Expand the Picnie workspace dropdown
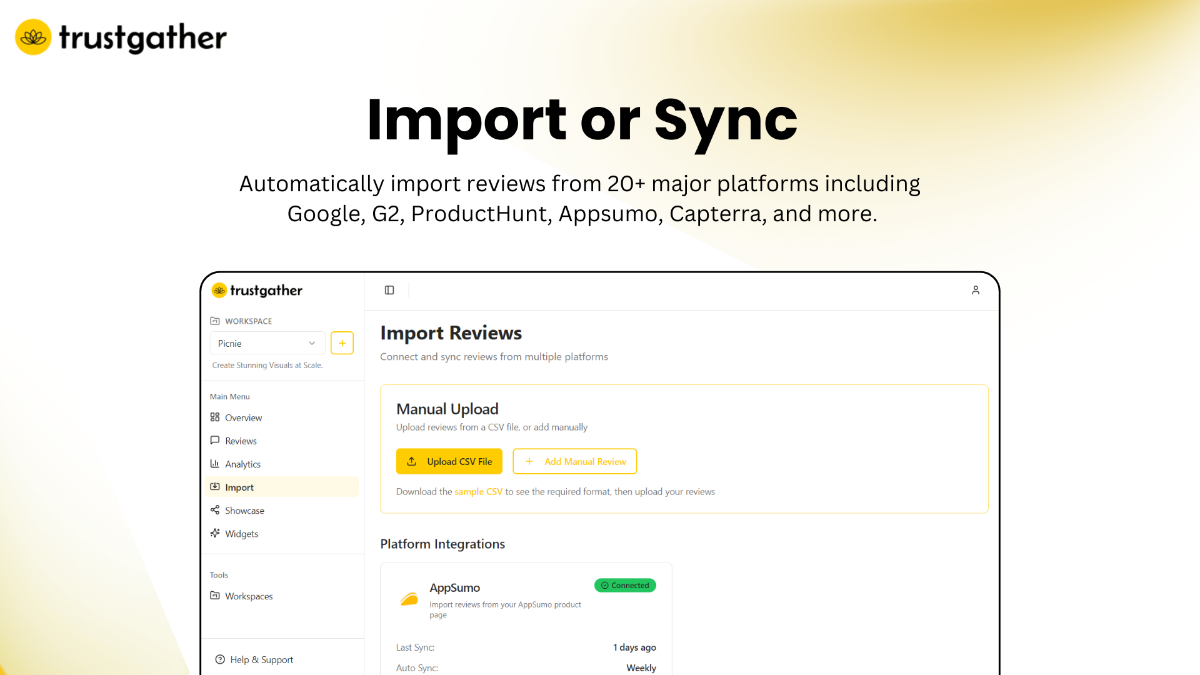This screenshot has height=675, width=1200. [x=267, y=343]
